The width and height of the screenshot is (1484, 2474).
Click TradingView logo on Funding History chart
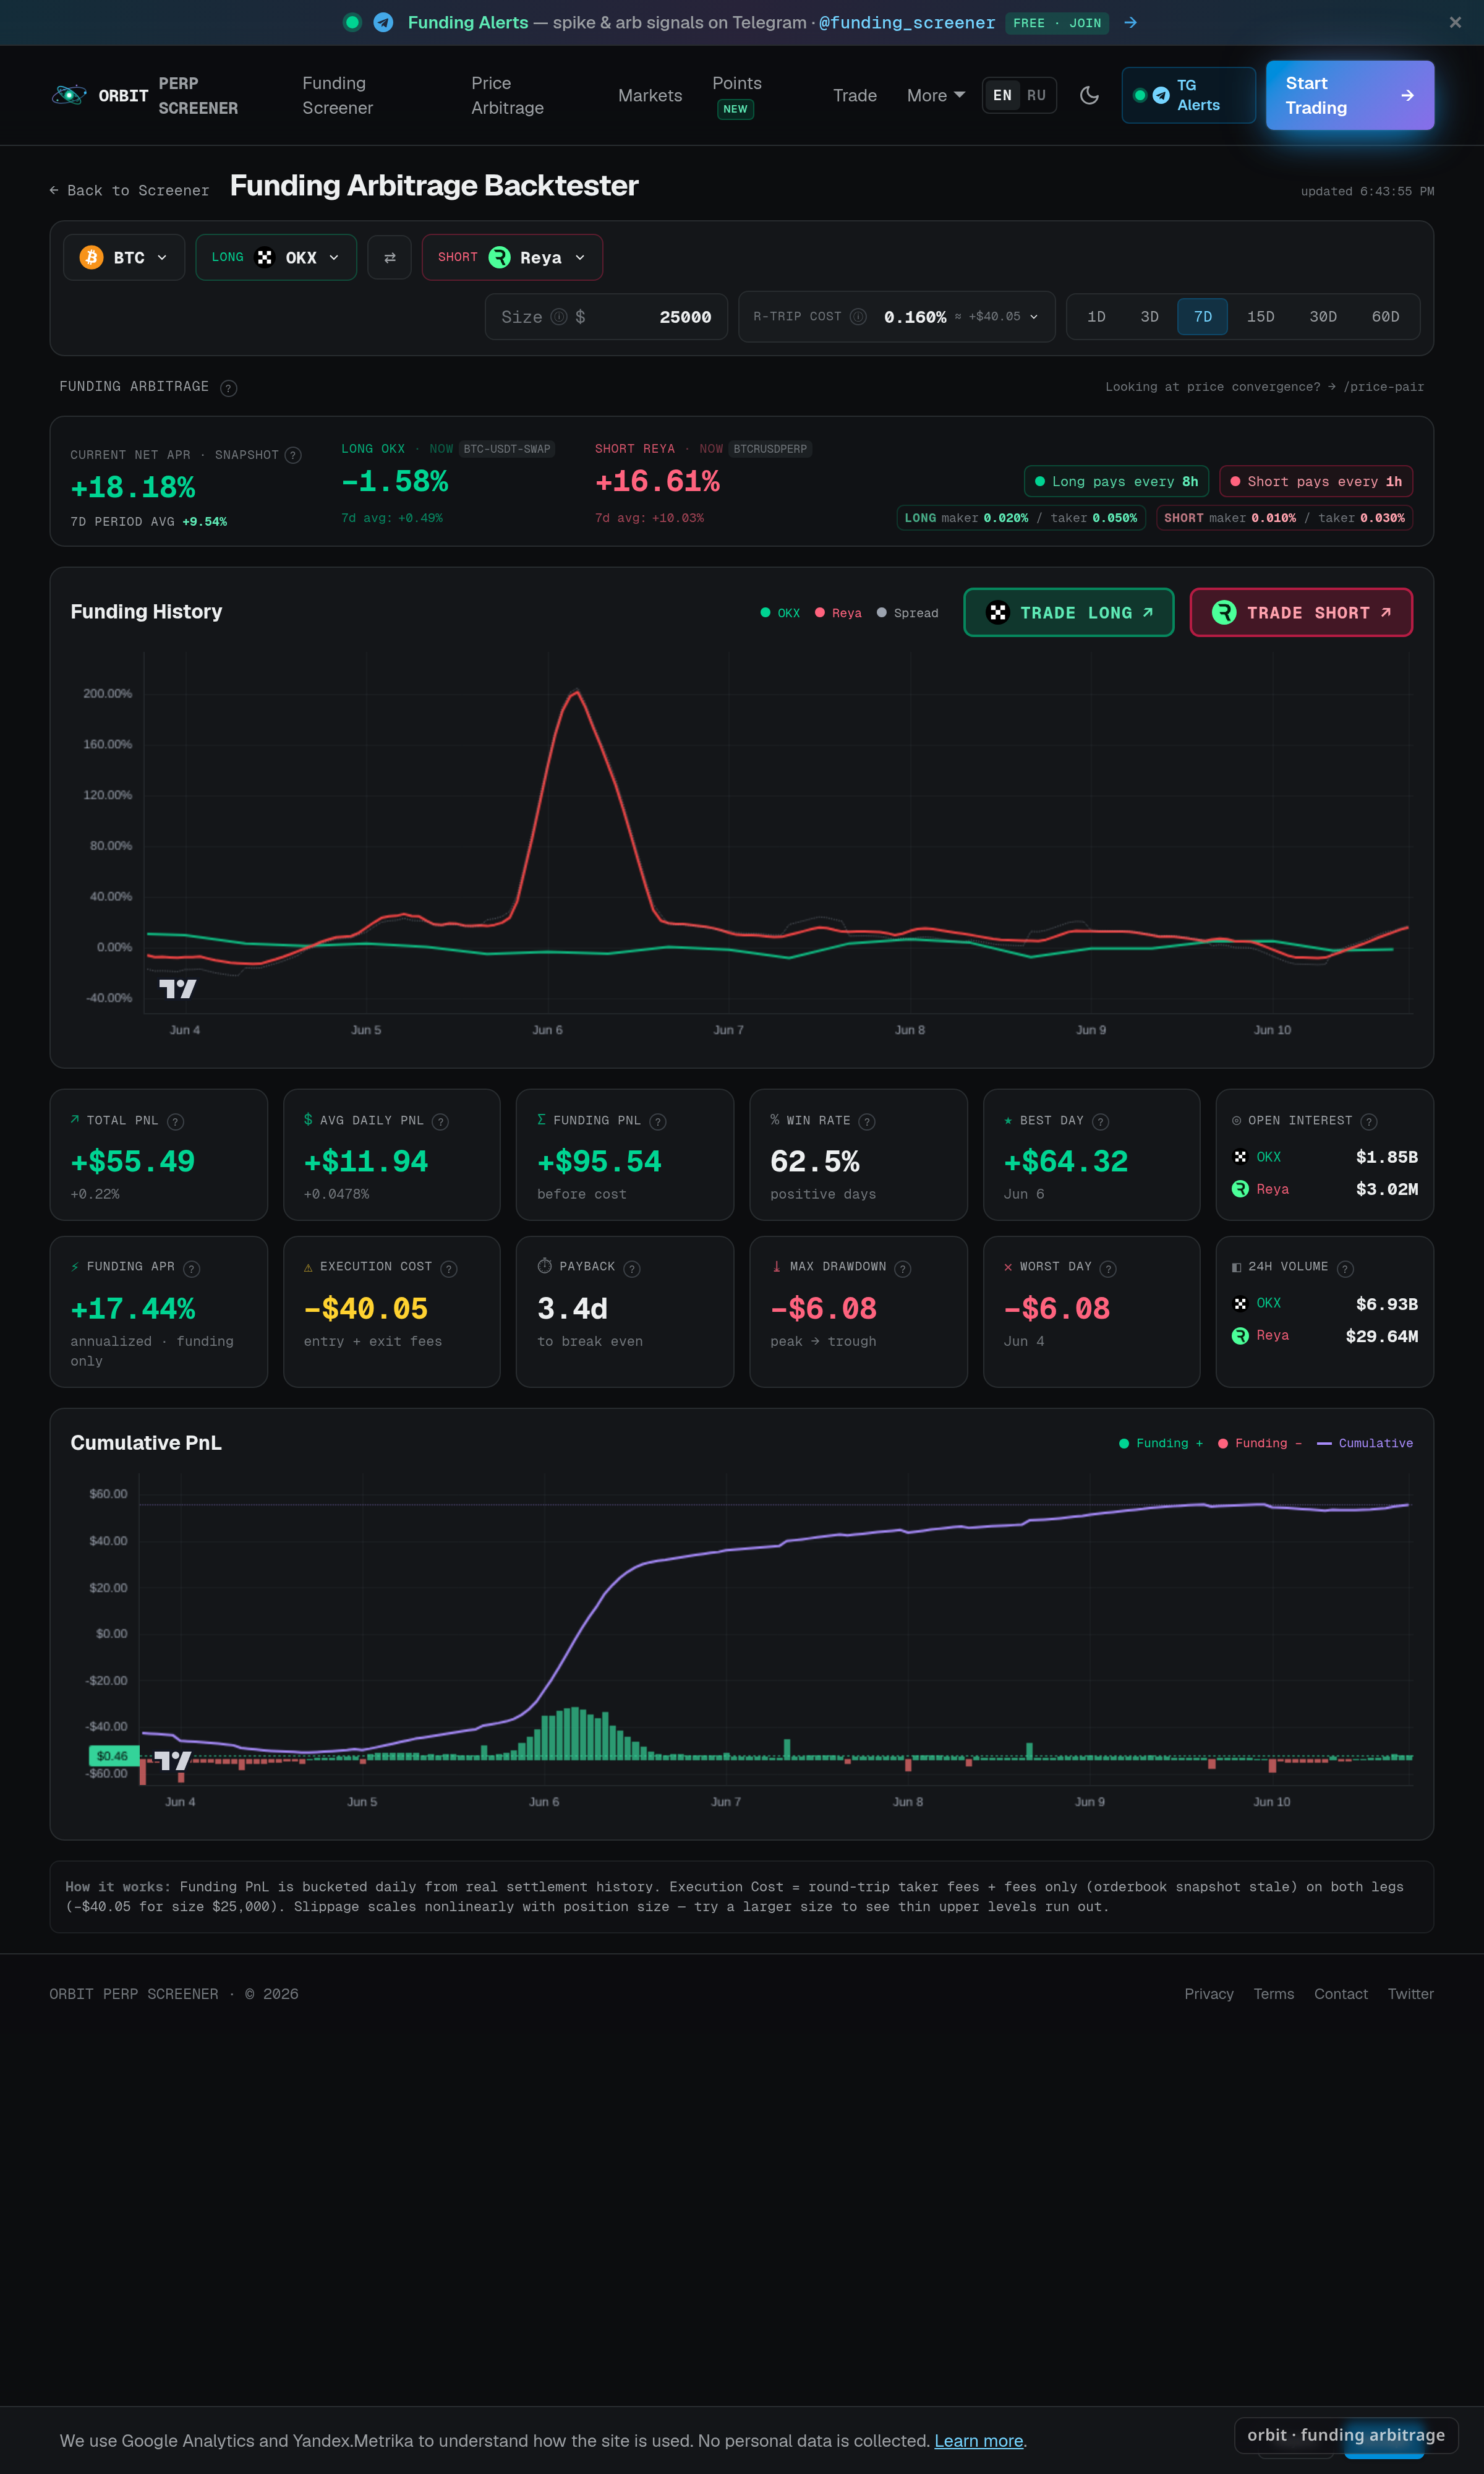(x=177, y=989)
